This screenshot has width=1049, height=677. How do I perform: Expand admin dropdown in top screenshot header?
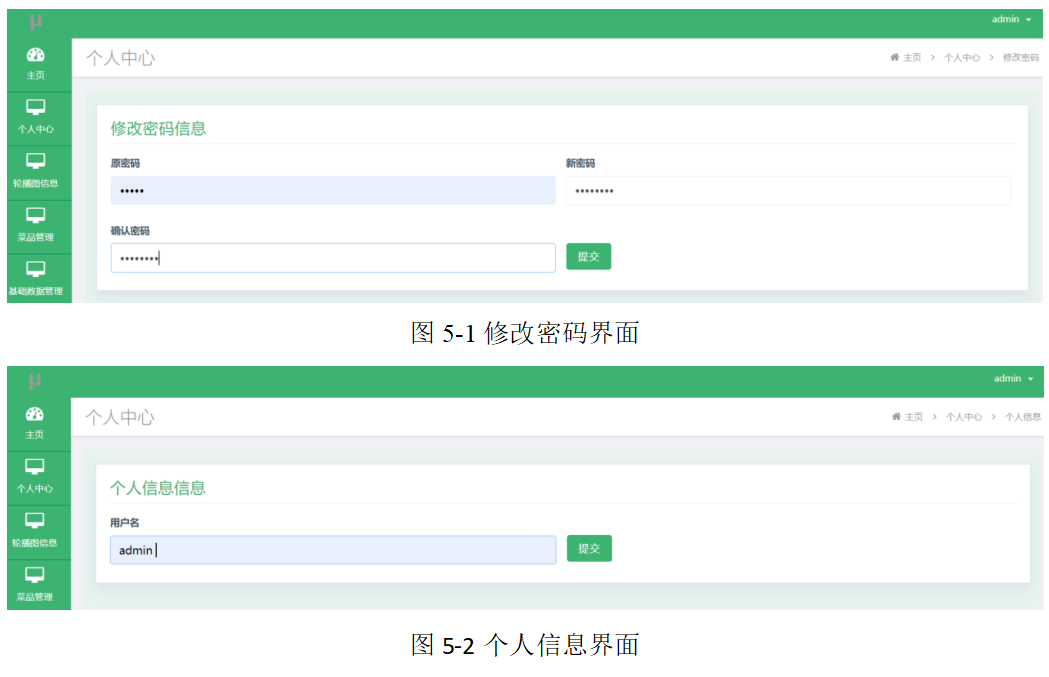click(1012, 19)
